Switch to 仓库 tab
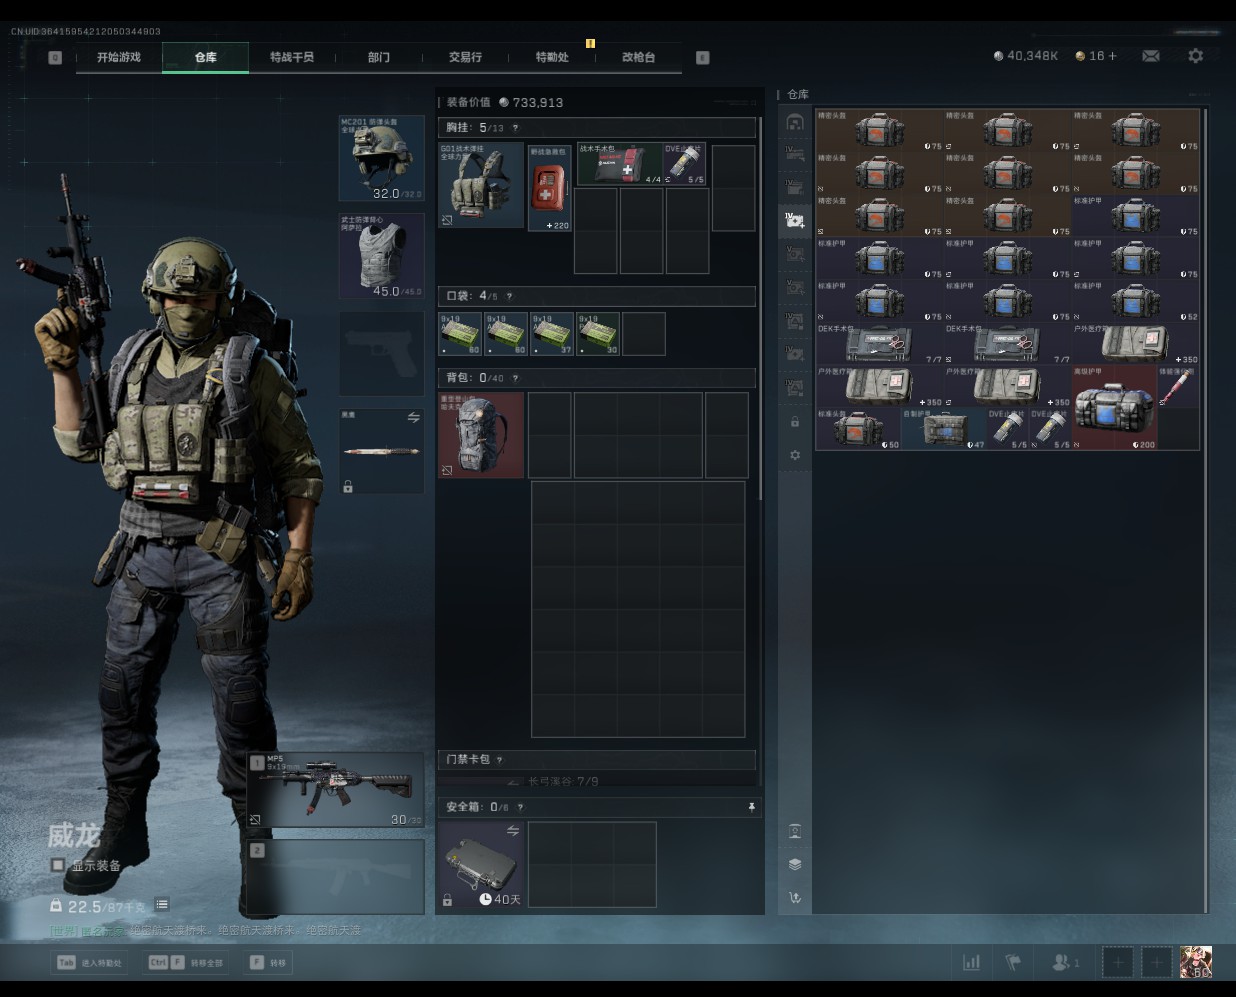This screenshot has height=997, width=1236. (x=205, y=57)
